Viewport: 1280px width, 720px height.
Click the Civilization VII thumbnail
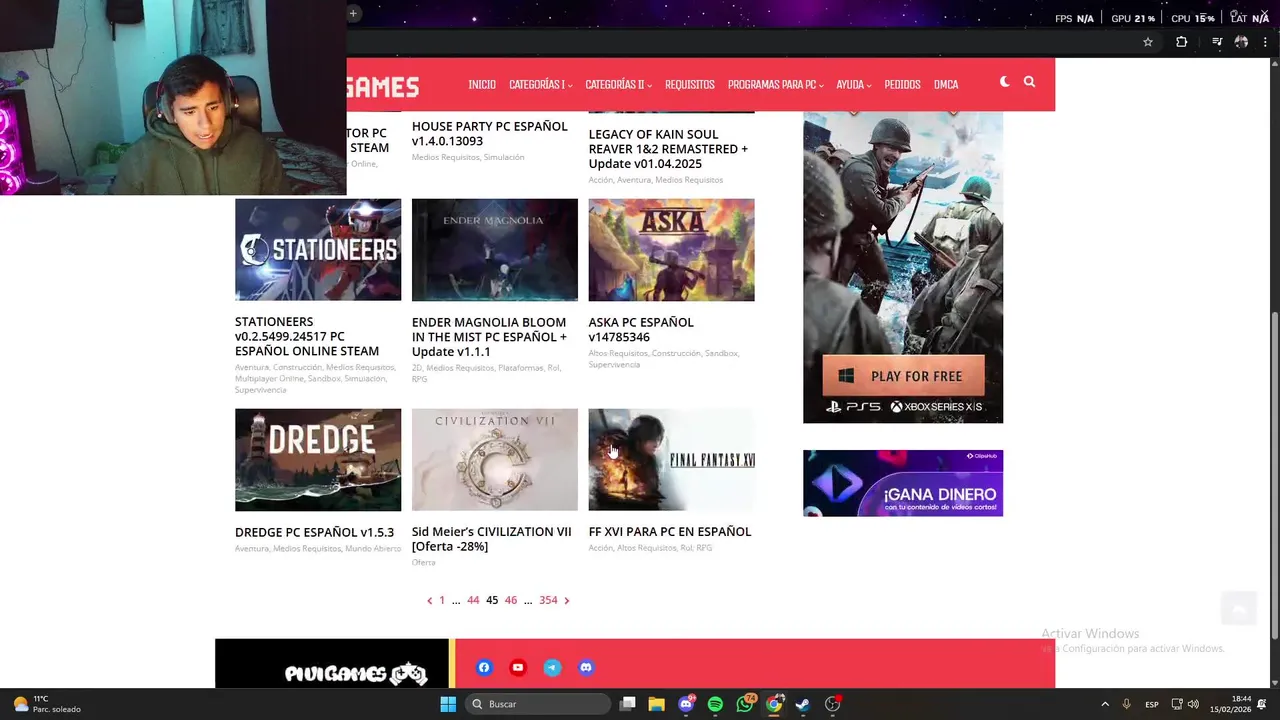[x=495, y=459]
